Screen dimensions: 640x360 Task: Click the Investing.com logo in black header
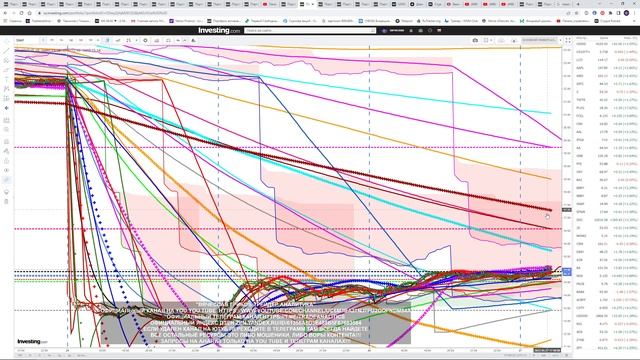pos(219,30)
